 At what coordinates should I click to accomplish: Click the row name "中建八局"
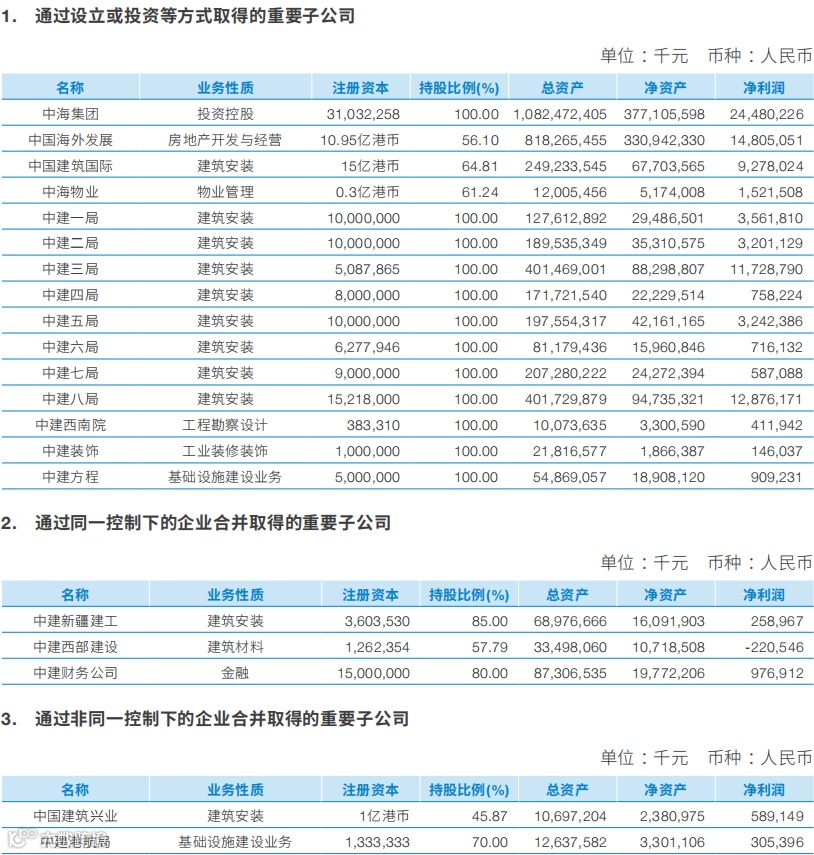click(x=71, y=399)
